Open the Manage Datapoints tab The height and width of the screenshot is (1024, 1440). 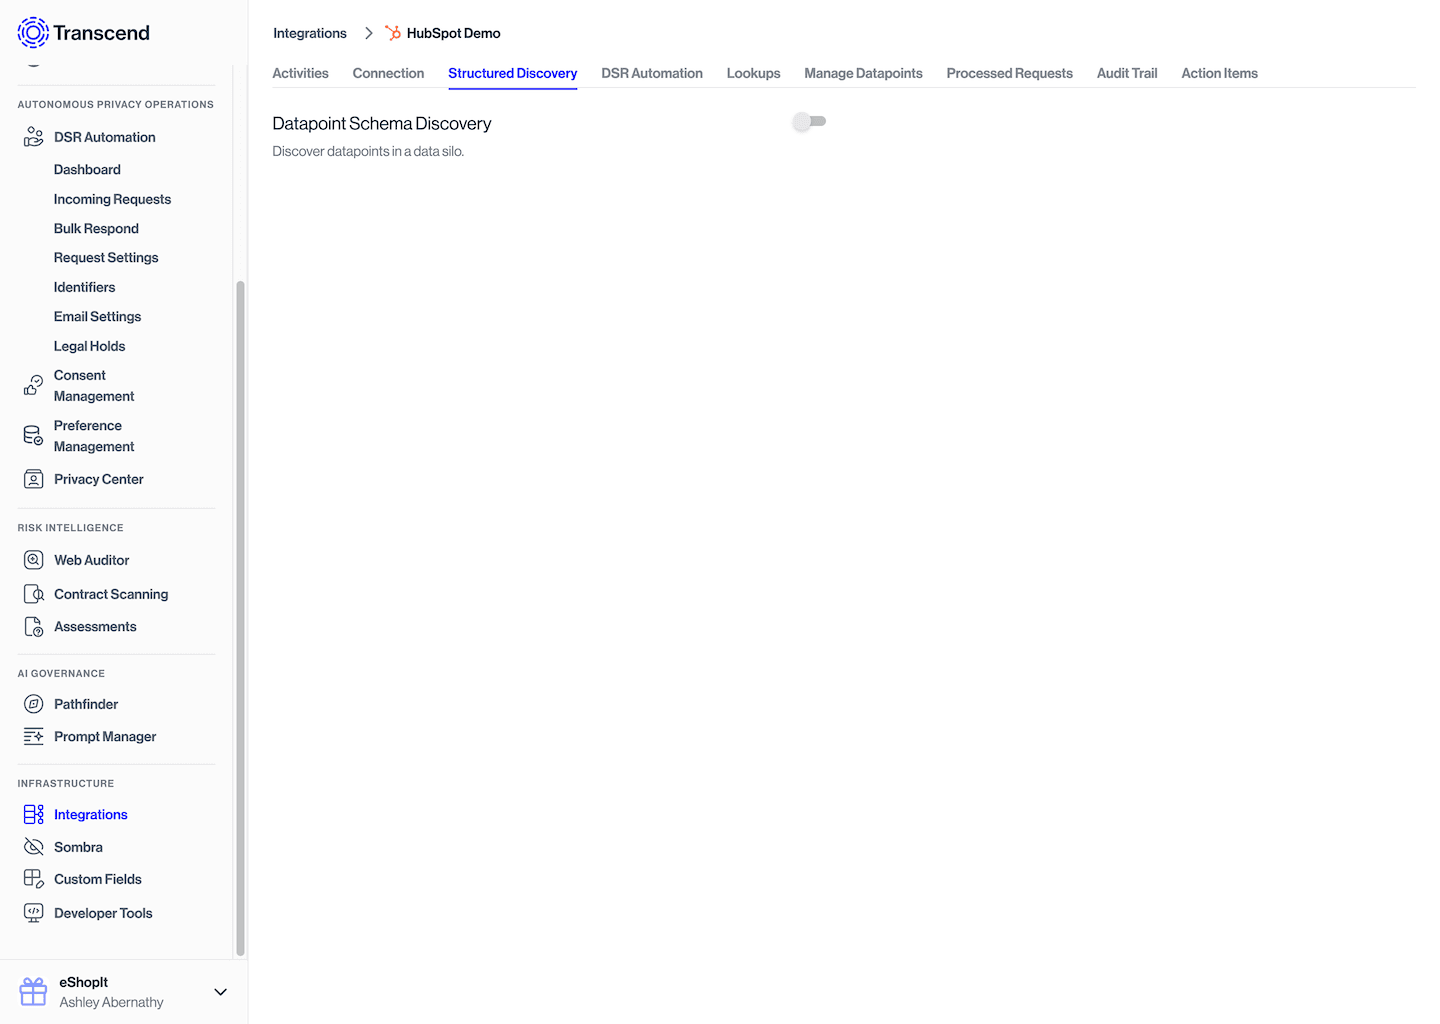coord(863,73)
